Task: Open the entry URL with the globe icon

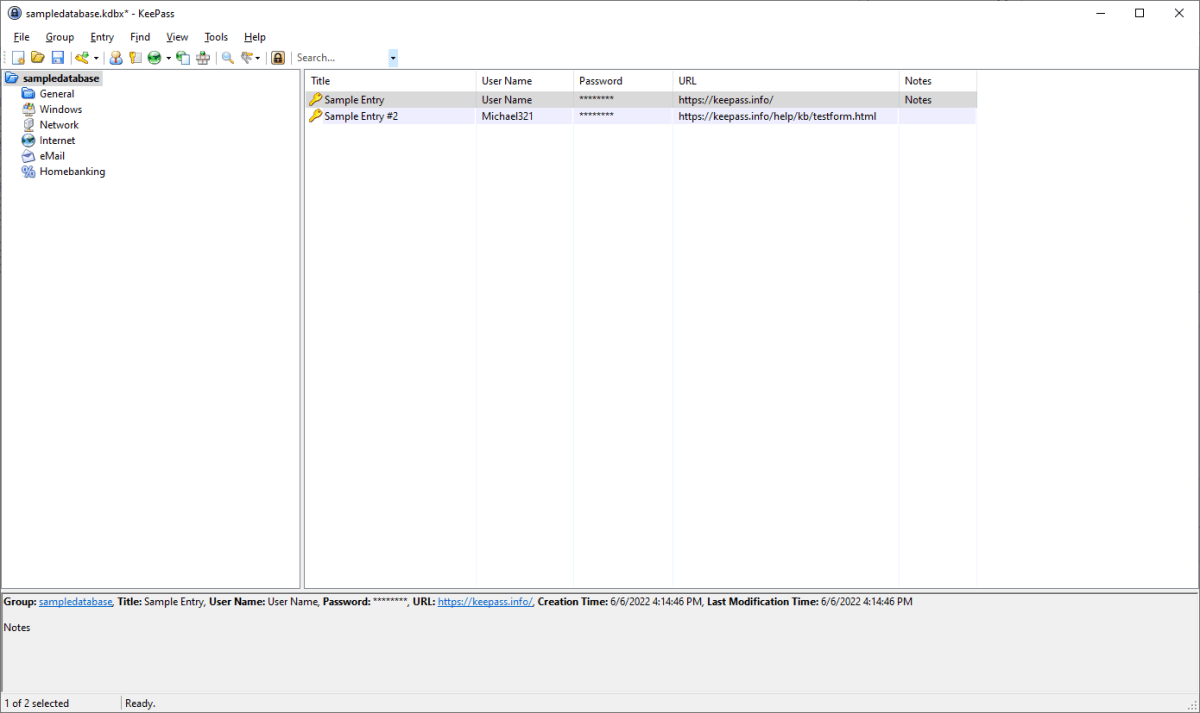Action: [x=156, y=57]
